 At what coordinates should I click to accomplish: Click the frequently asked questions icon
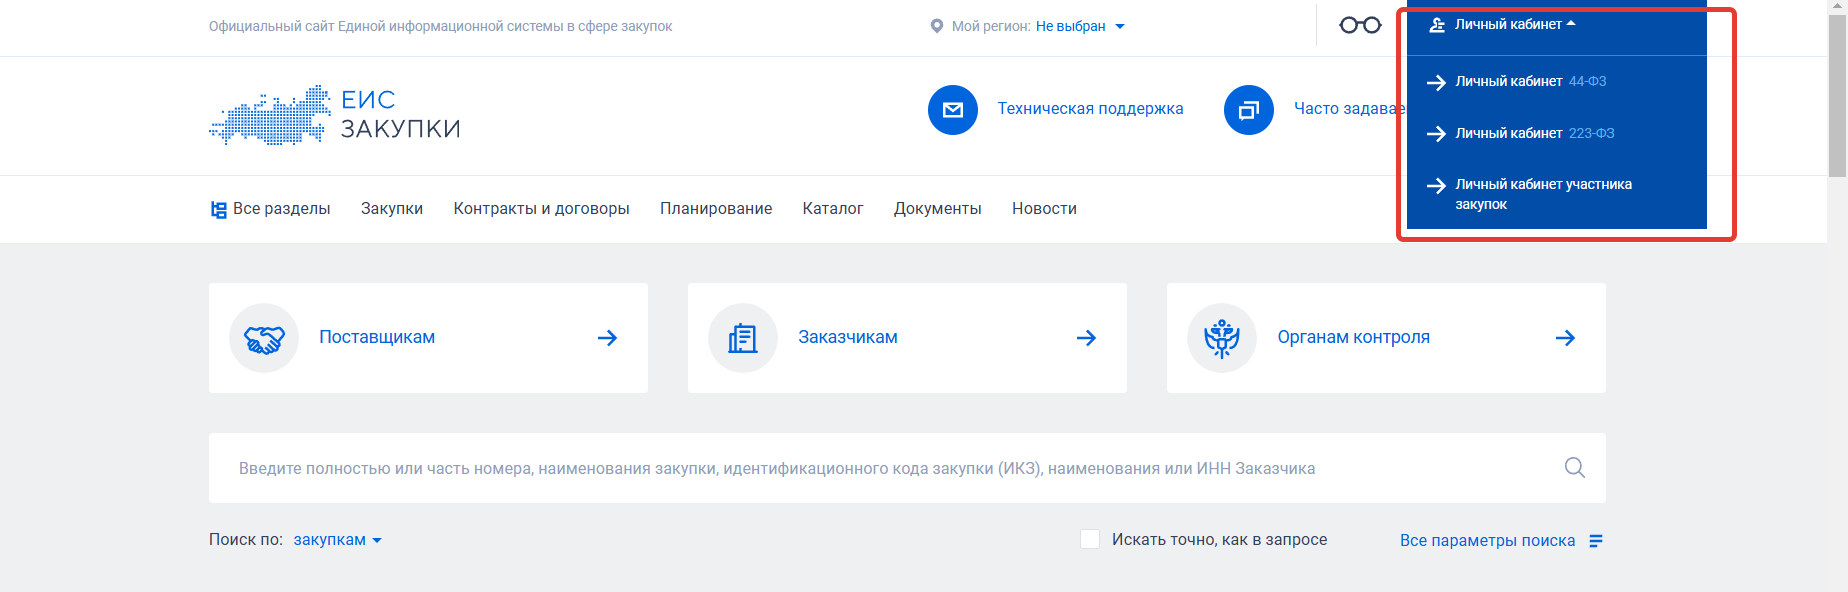[x=1248, y=110]
